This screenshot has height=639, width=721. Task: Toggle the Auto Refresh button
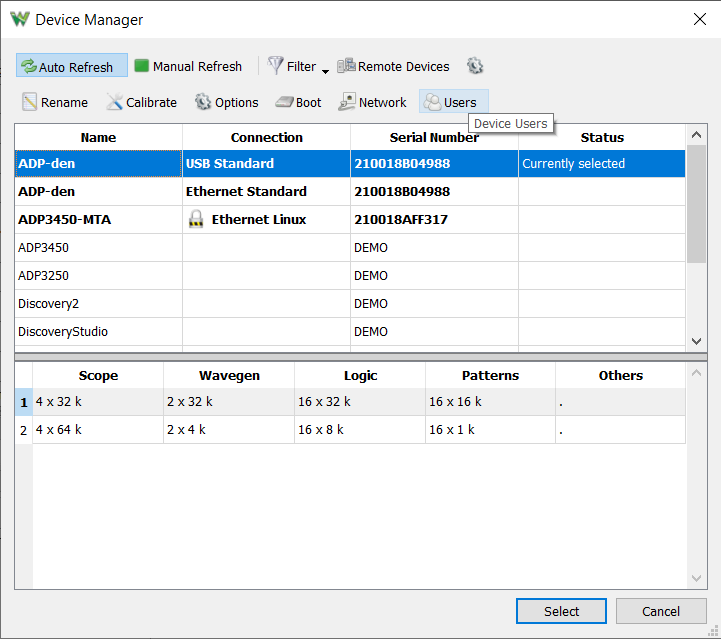coord(72,66)
